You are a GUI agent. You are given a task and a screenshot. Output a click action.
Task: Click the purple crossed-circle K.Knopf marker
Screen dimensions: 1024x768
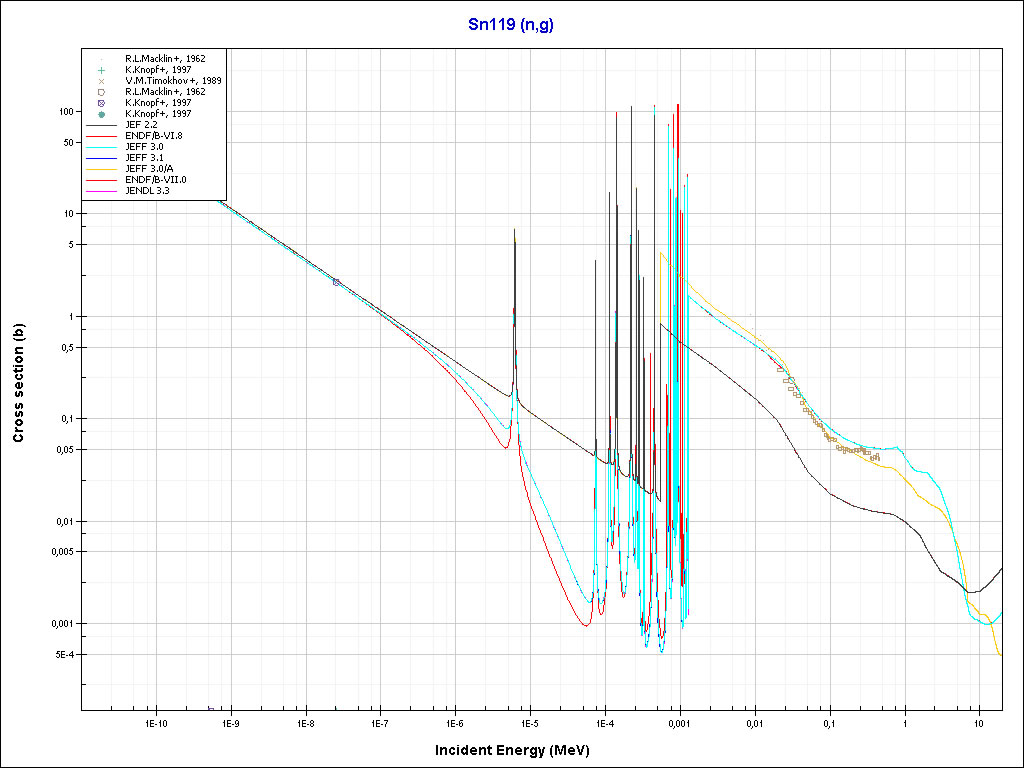click(102, 103)
